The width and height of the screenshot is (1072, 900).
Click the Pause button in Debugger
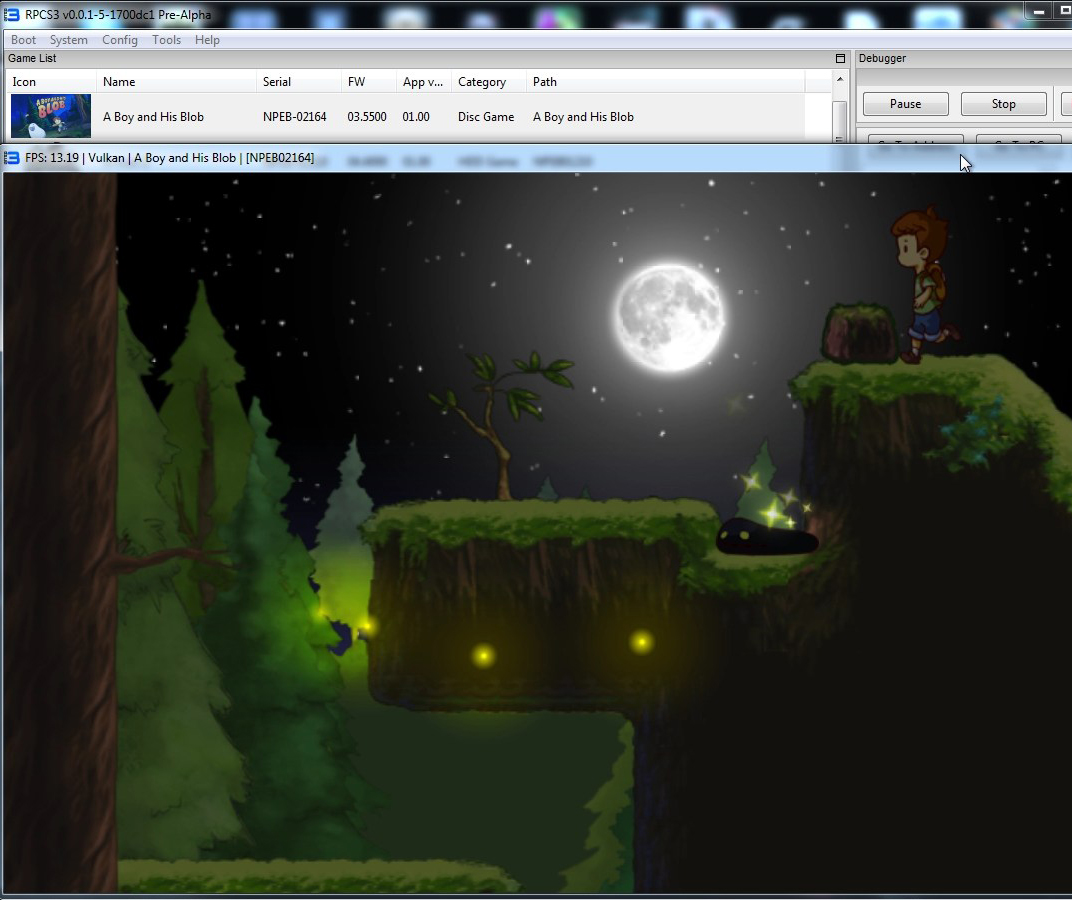(x=905, y=104)
